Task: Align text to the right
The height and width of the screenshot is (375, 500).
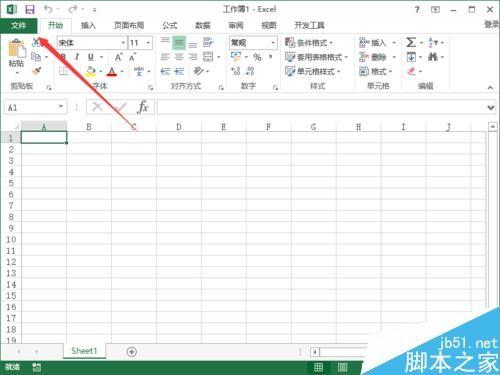Action: (x=193, y=57)
